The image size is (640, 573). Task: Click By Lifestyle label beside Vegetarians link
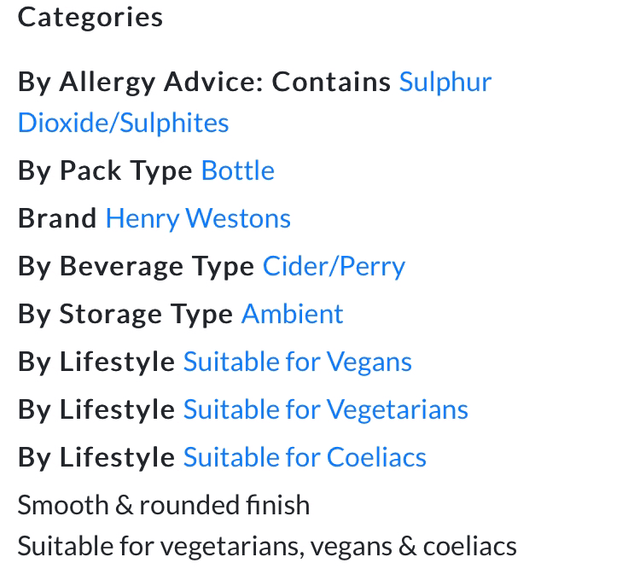96,410
